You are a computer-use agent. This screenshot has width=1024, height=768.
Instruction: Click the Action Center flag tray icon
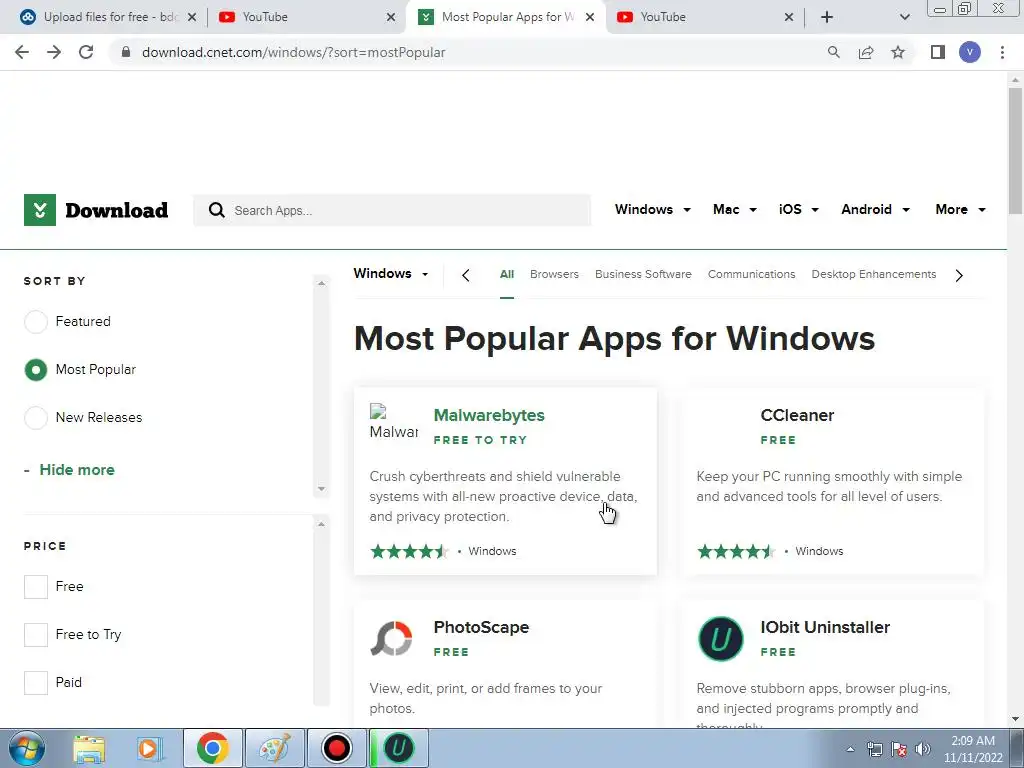(899, 749)
